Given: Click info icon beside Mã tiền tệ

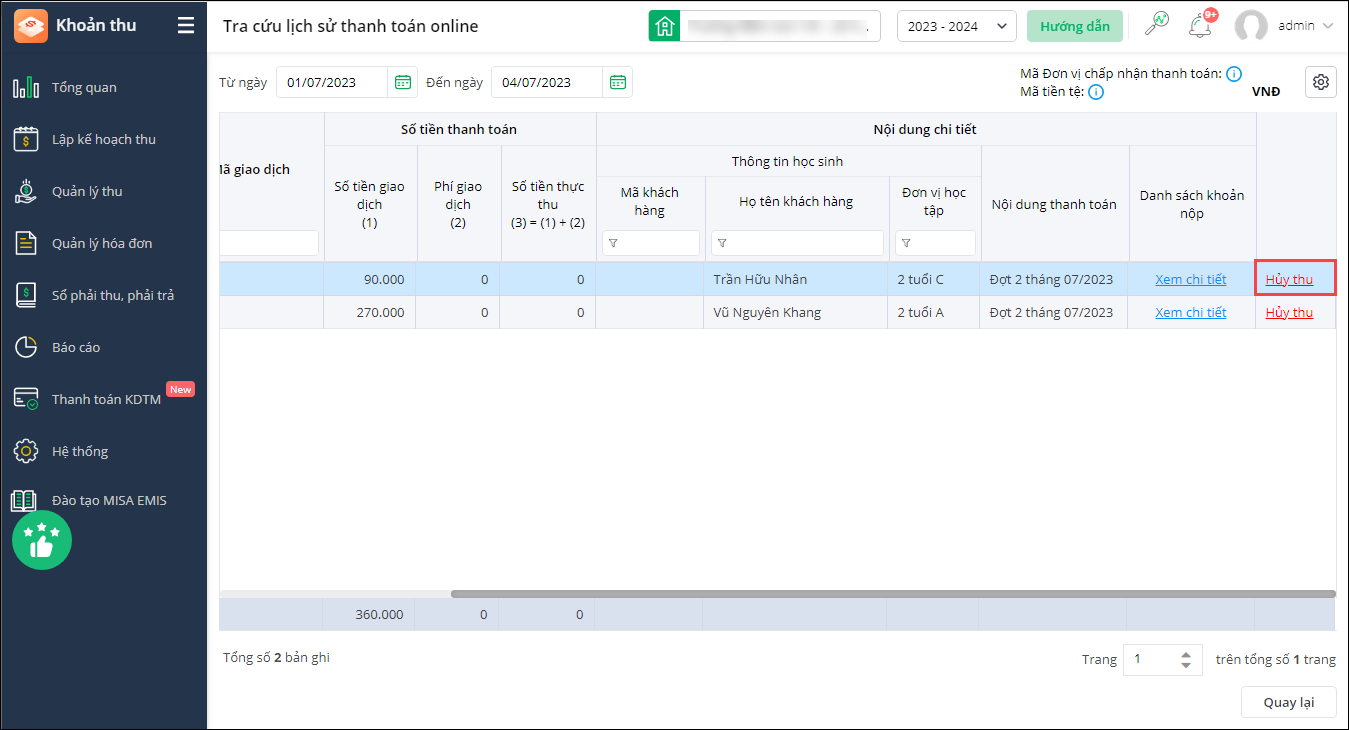Looking at the screenshot, I should tap(1096, 92).
